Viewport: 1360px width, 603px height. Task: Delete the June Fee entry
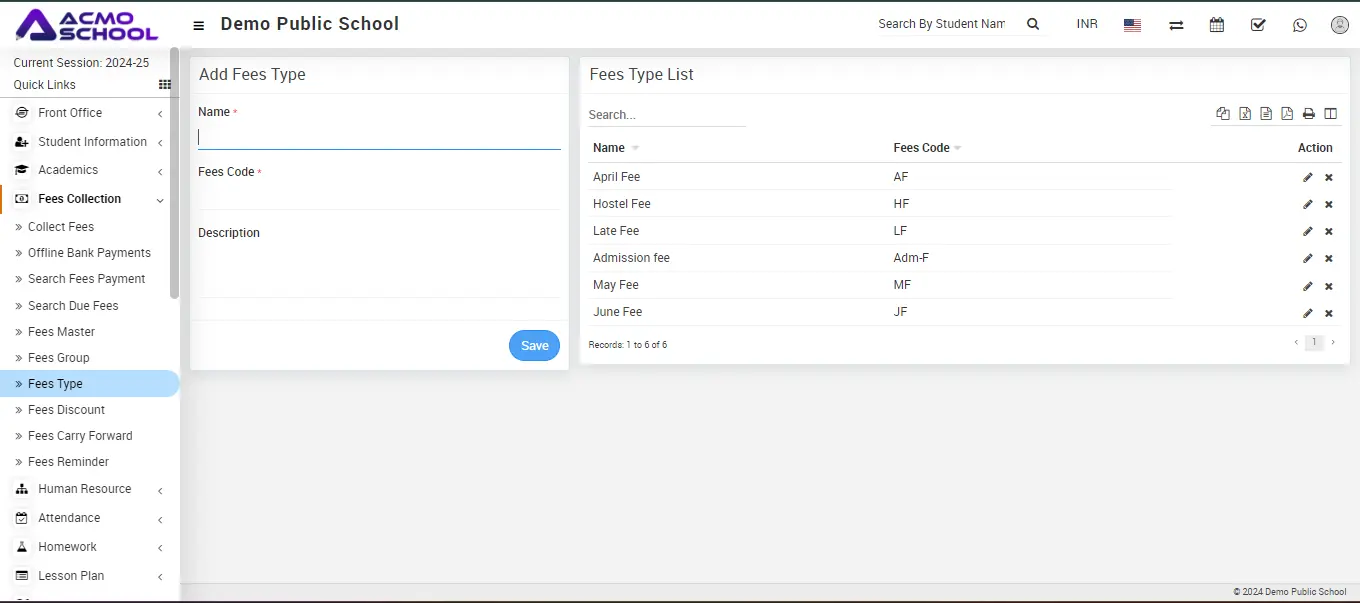click(1329, 313)
